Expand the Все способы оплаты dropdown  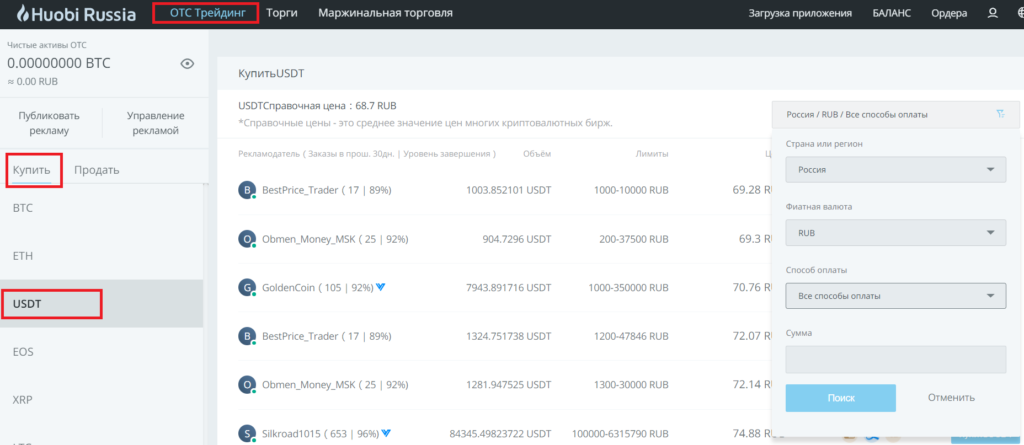tap(896, 296)
